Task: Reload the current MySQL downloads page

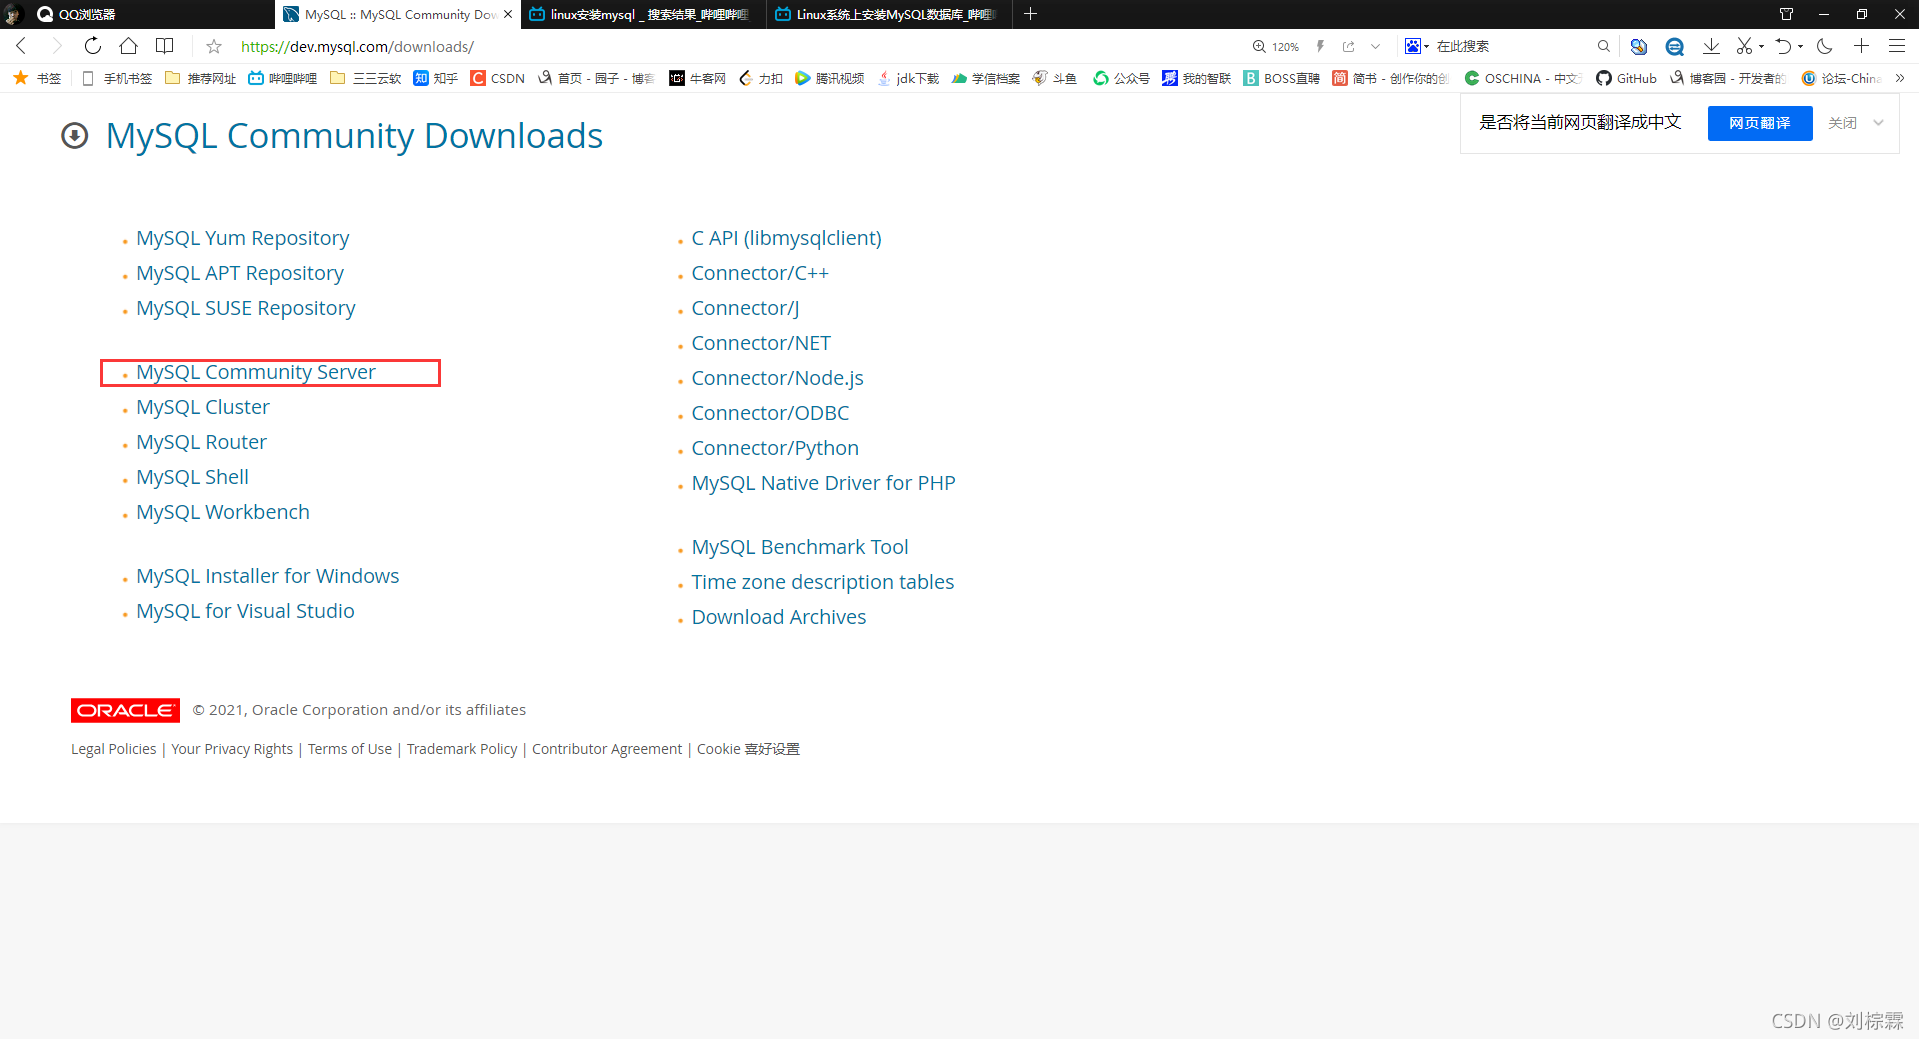Action: (92, 46)
